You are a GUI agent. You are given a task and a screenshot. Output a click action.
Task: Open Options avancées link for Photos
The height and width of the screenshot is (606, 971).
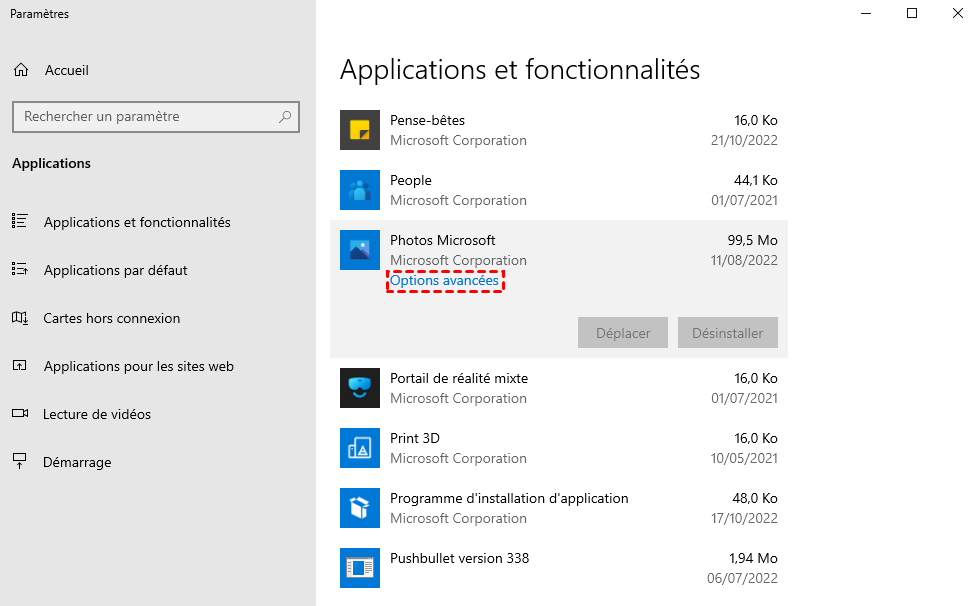point(444,281)
